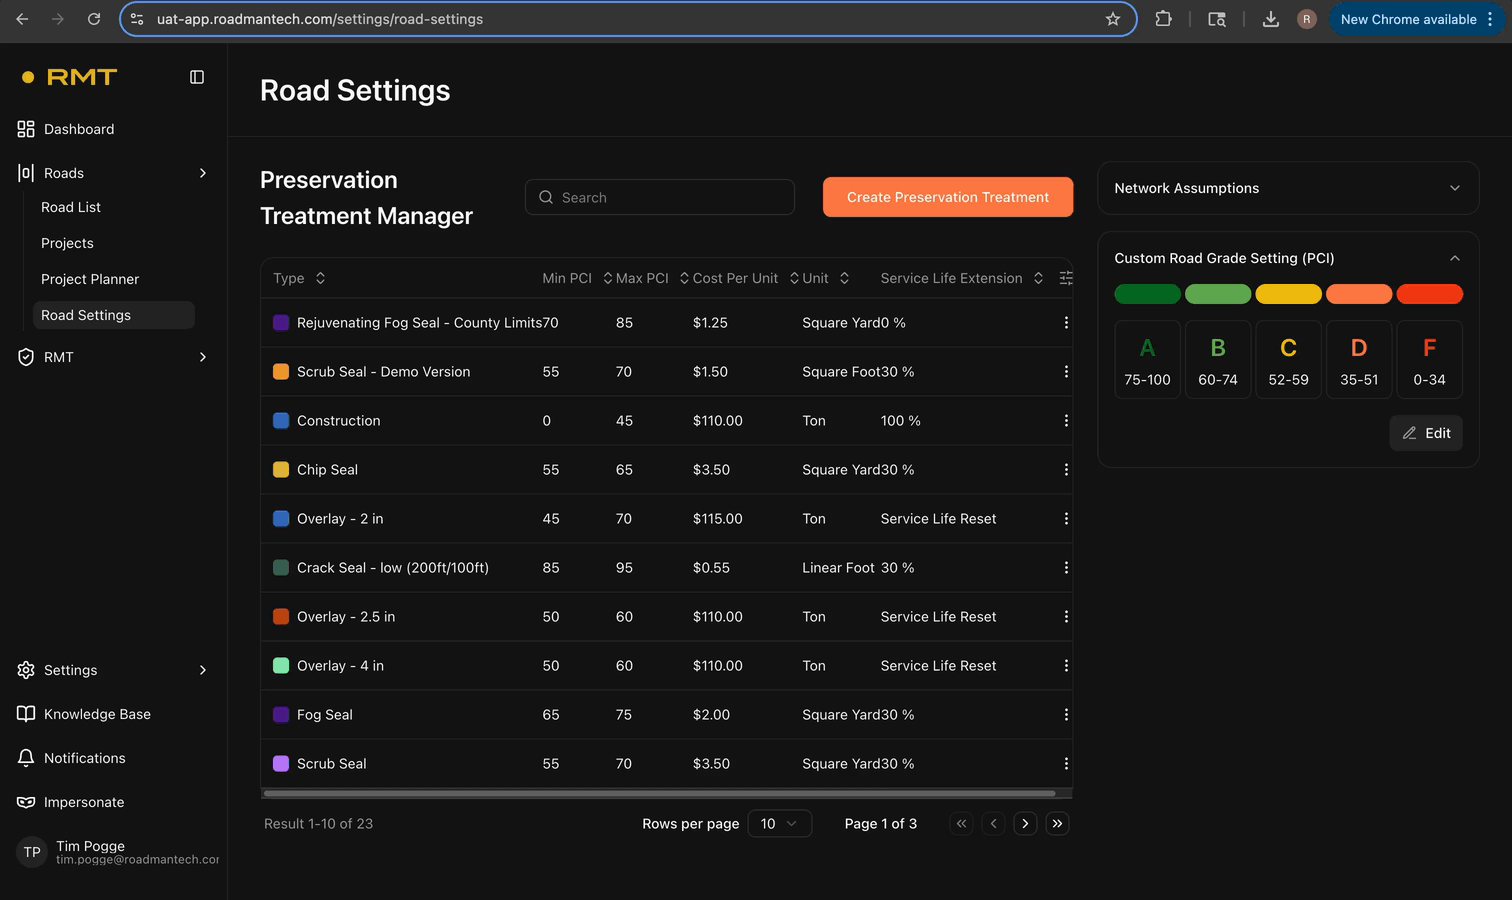
Task: Click the table column settings icon
Action: coord(1066,278)
